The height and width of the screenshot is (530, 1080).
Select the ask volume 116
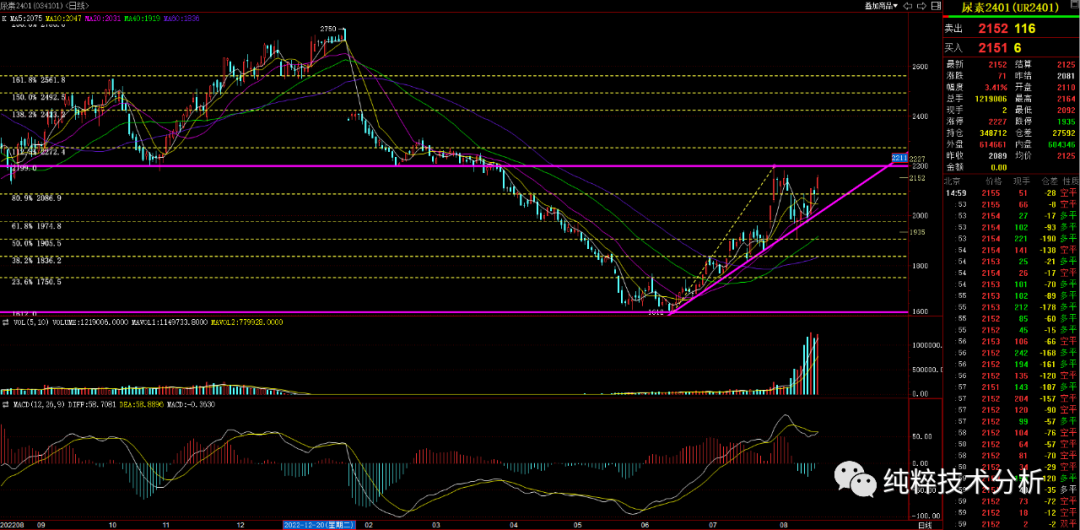pyautogui.click(x=1025, y=28)
